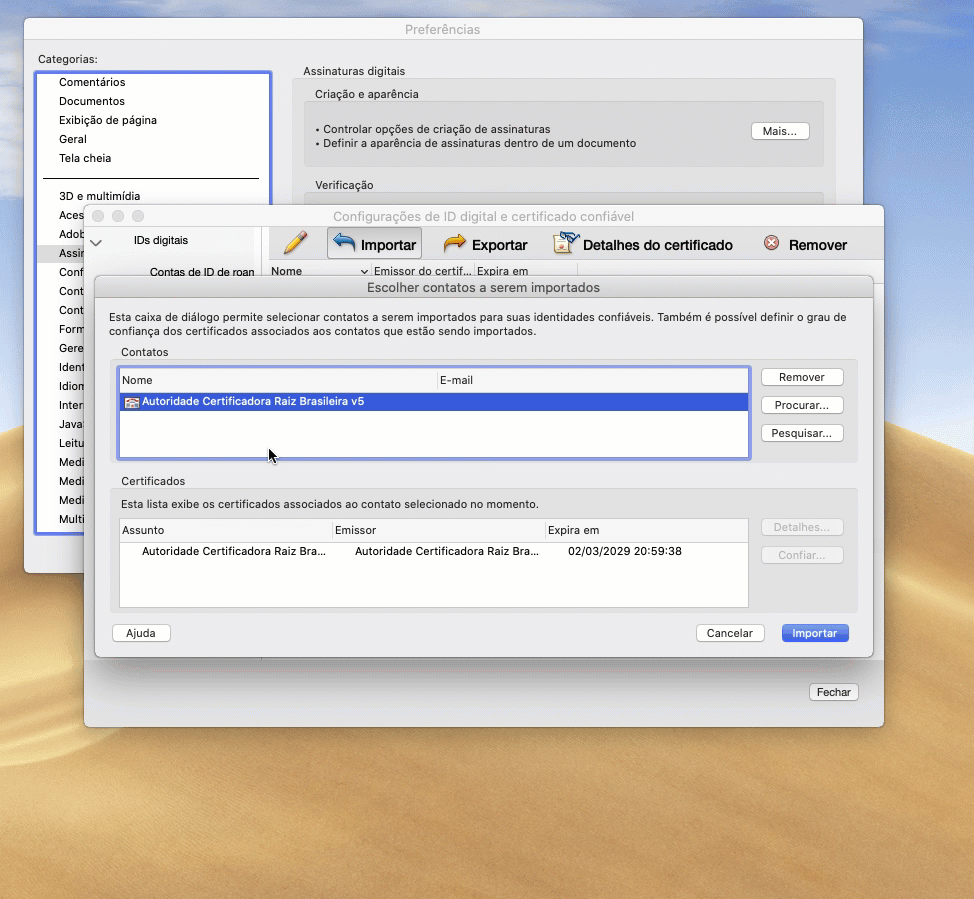Screen dimensions: 974x899
Task: Click the Procurar... button
Action: pos(801,405)
